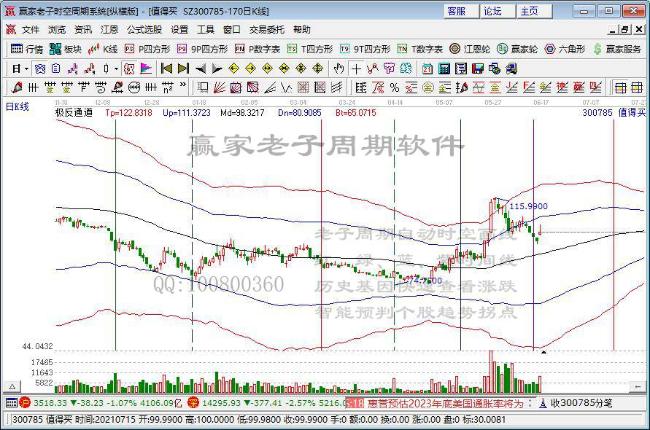This screenshot has height=430, width=650.
Task: Switch to the K线 candlestick view
Action: point(102,49)
